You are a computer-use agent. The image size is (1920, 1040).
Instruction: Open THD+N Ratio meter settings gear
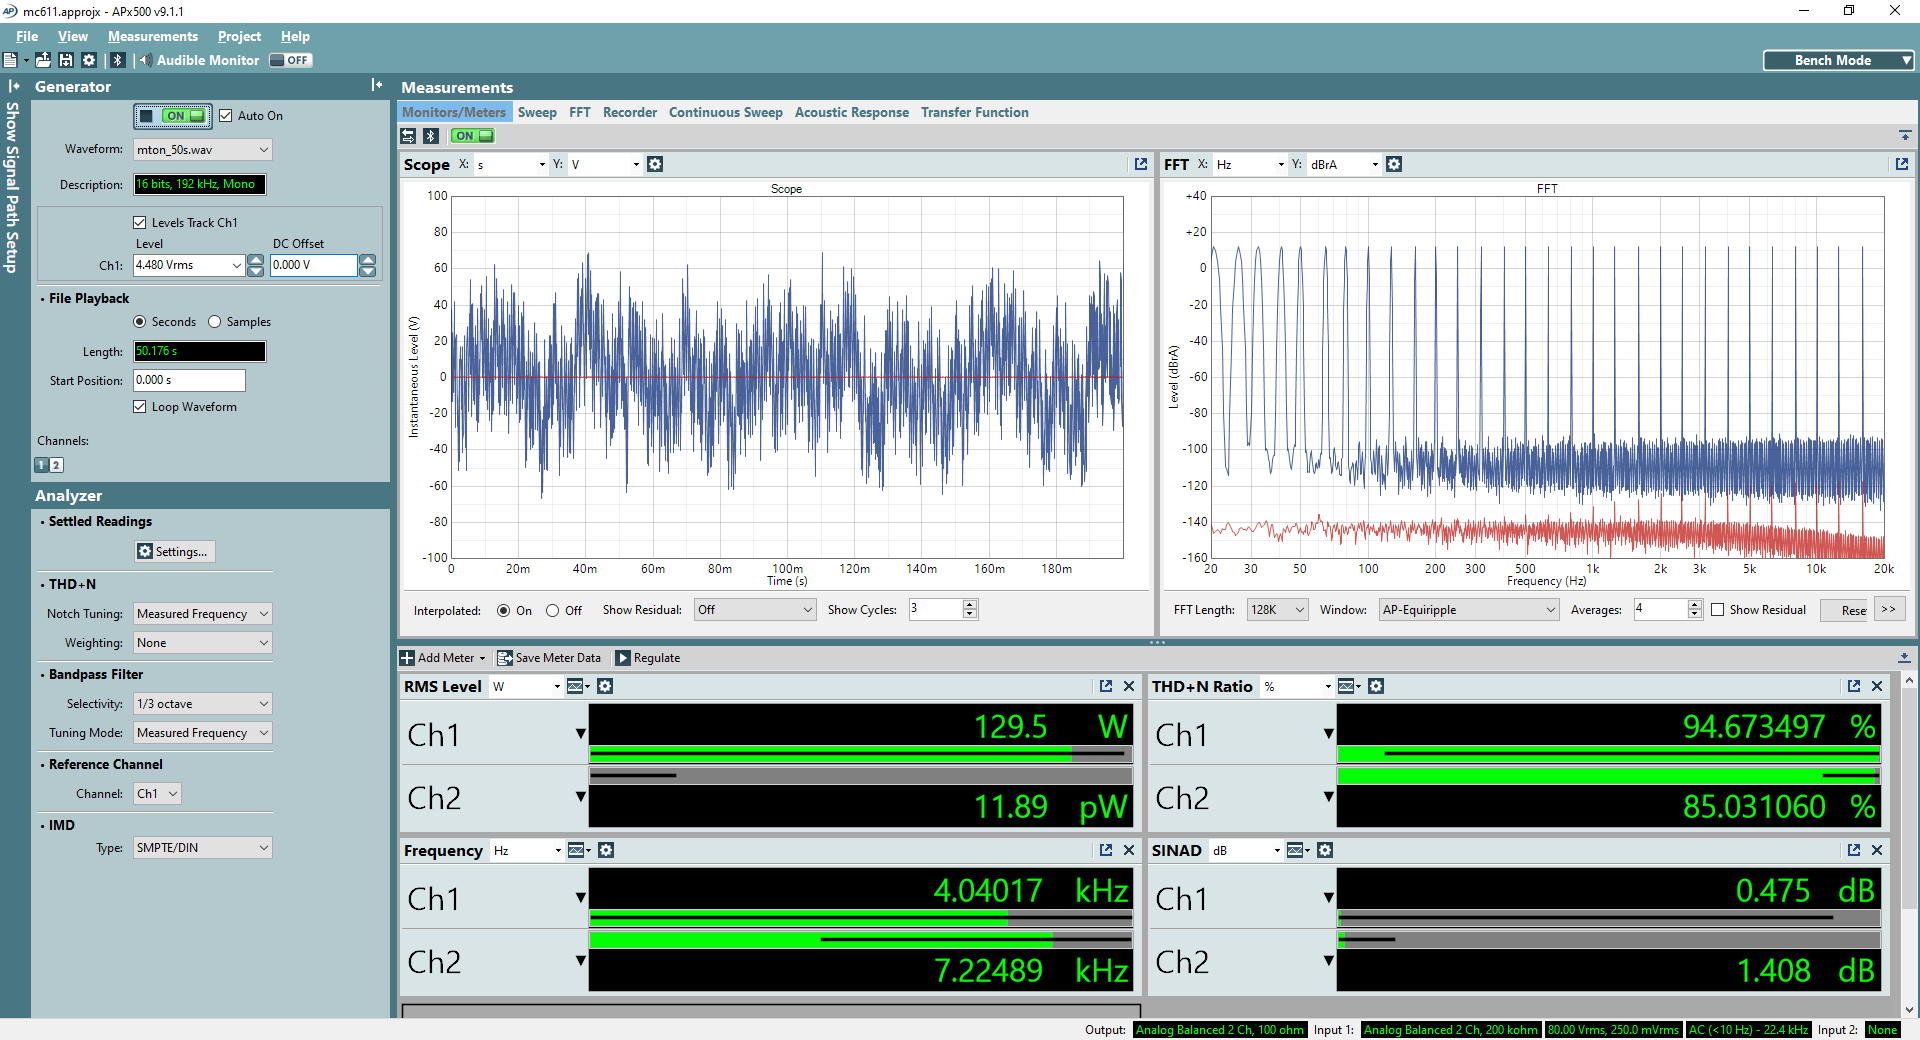pos(1376,686)
